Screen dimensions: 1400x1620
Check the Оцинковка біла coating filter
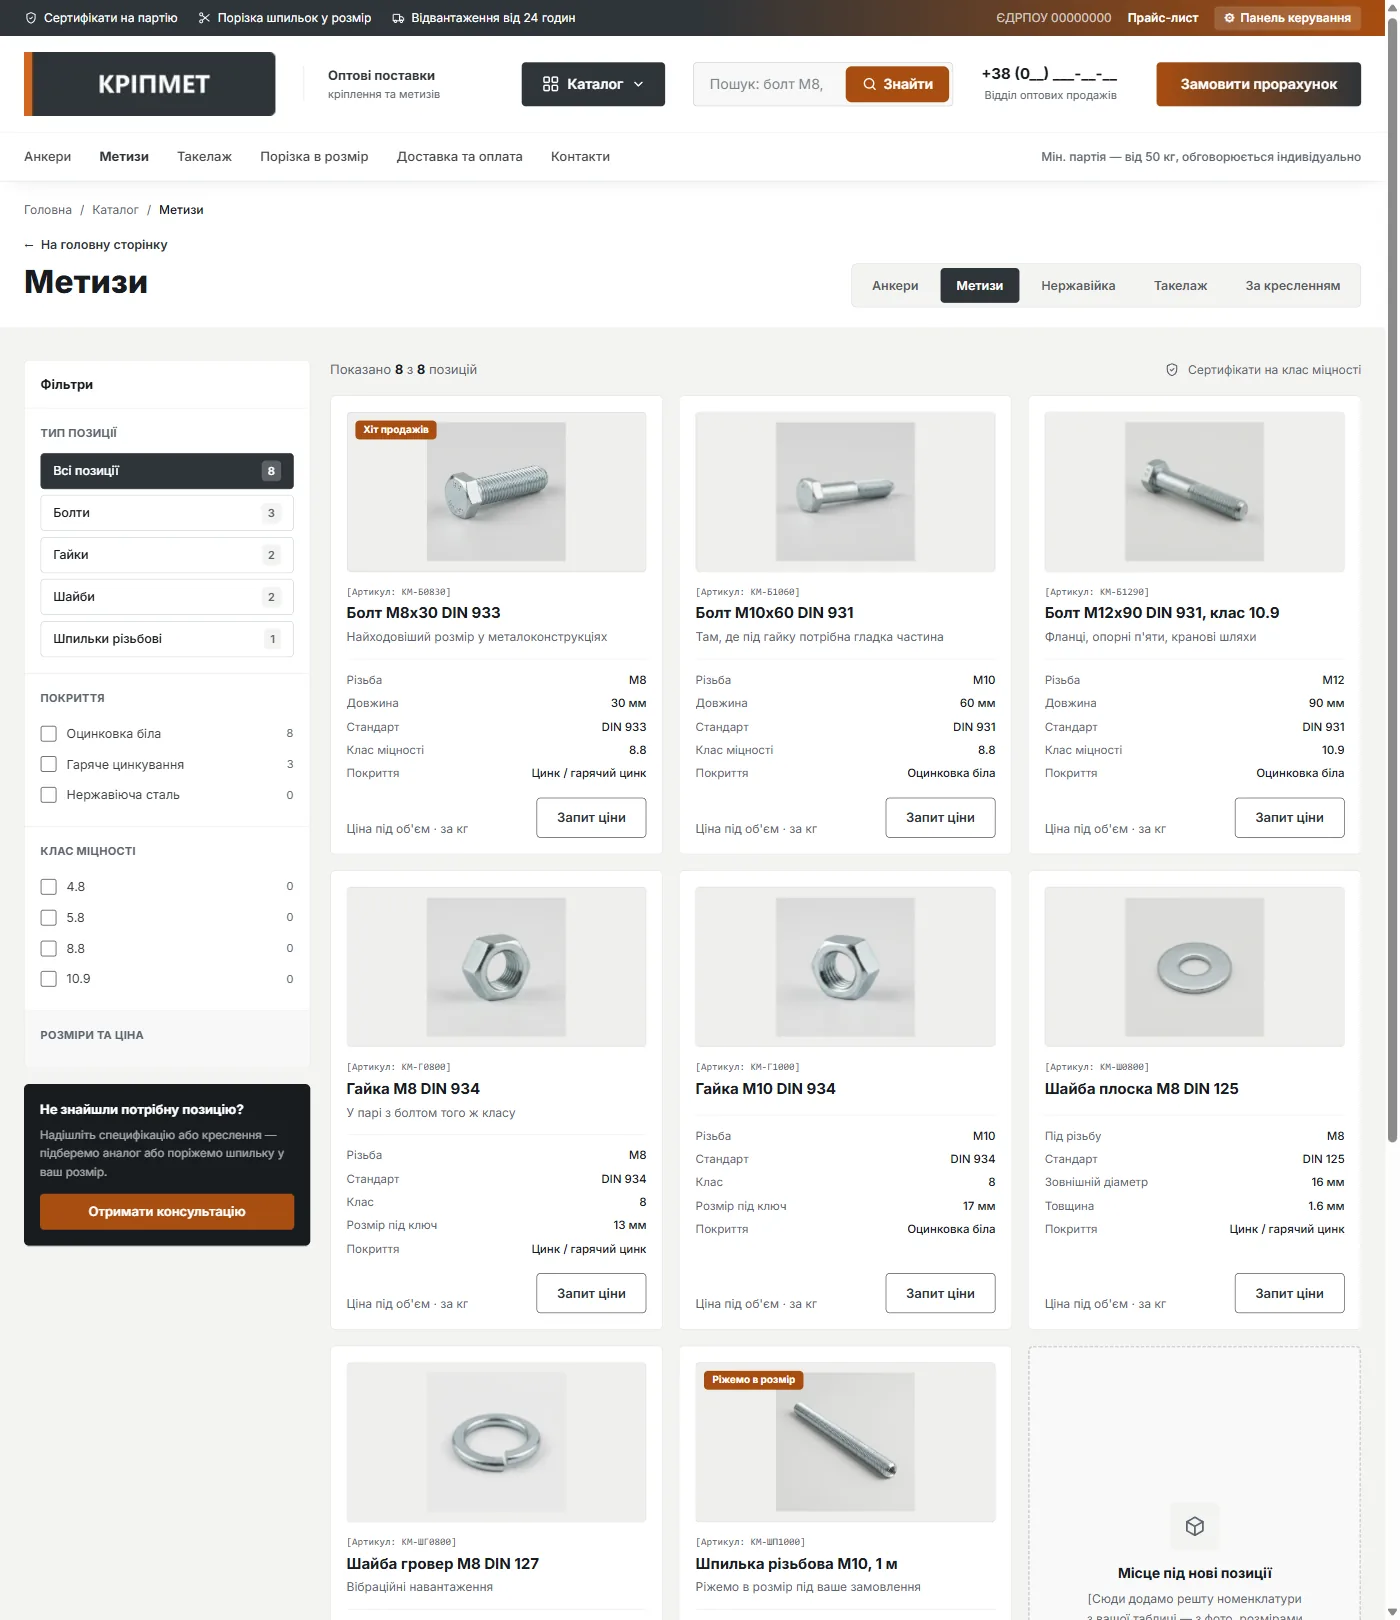click(48, 734)
